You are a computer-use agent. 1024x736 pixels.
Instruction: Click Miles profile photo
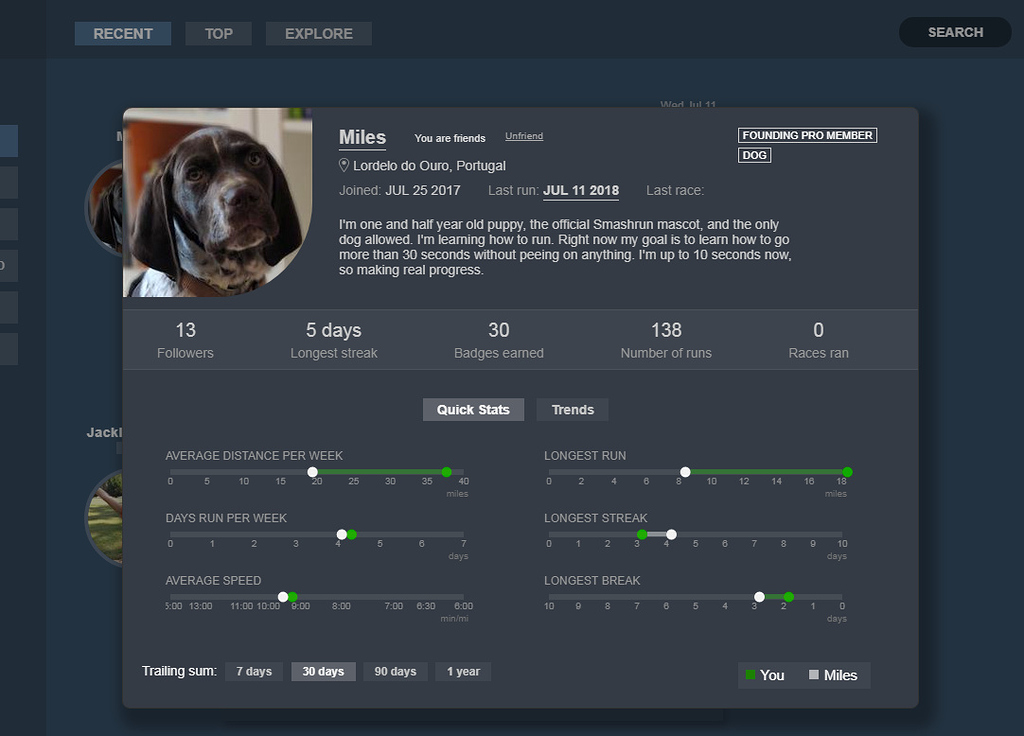click(218, 201)
